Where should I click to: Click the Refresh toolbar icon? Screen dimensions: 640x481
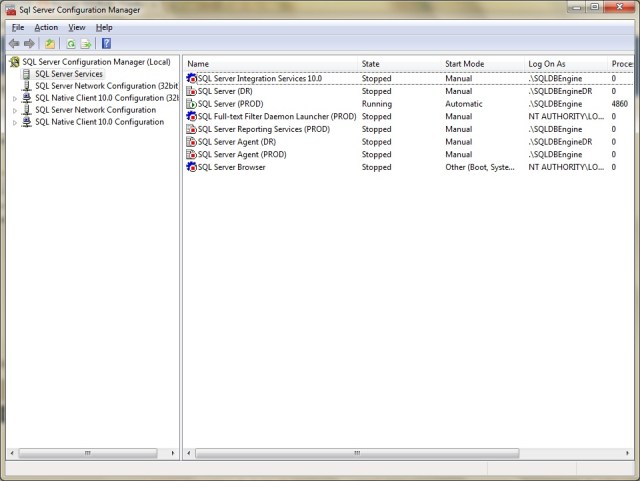(x=71, y=44)
